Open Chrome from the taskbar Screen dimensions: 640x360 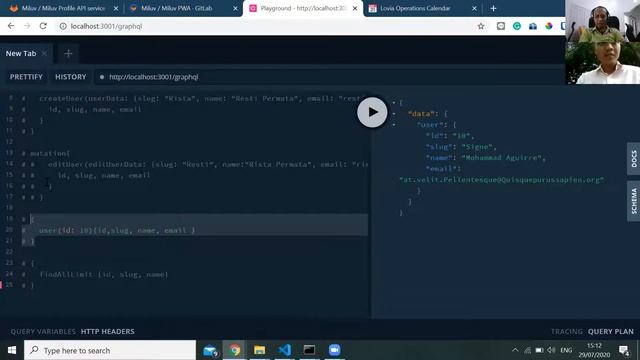[234, 350]
